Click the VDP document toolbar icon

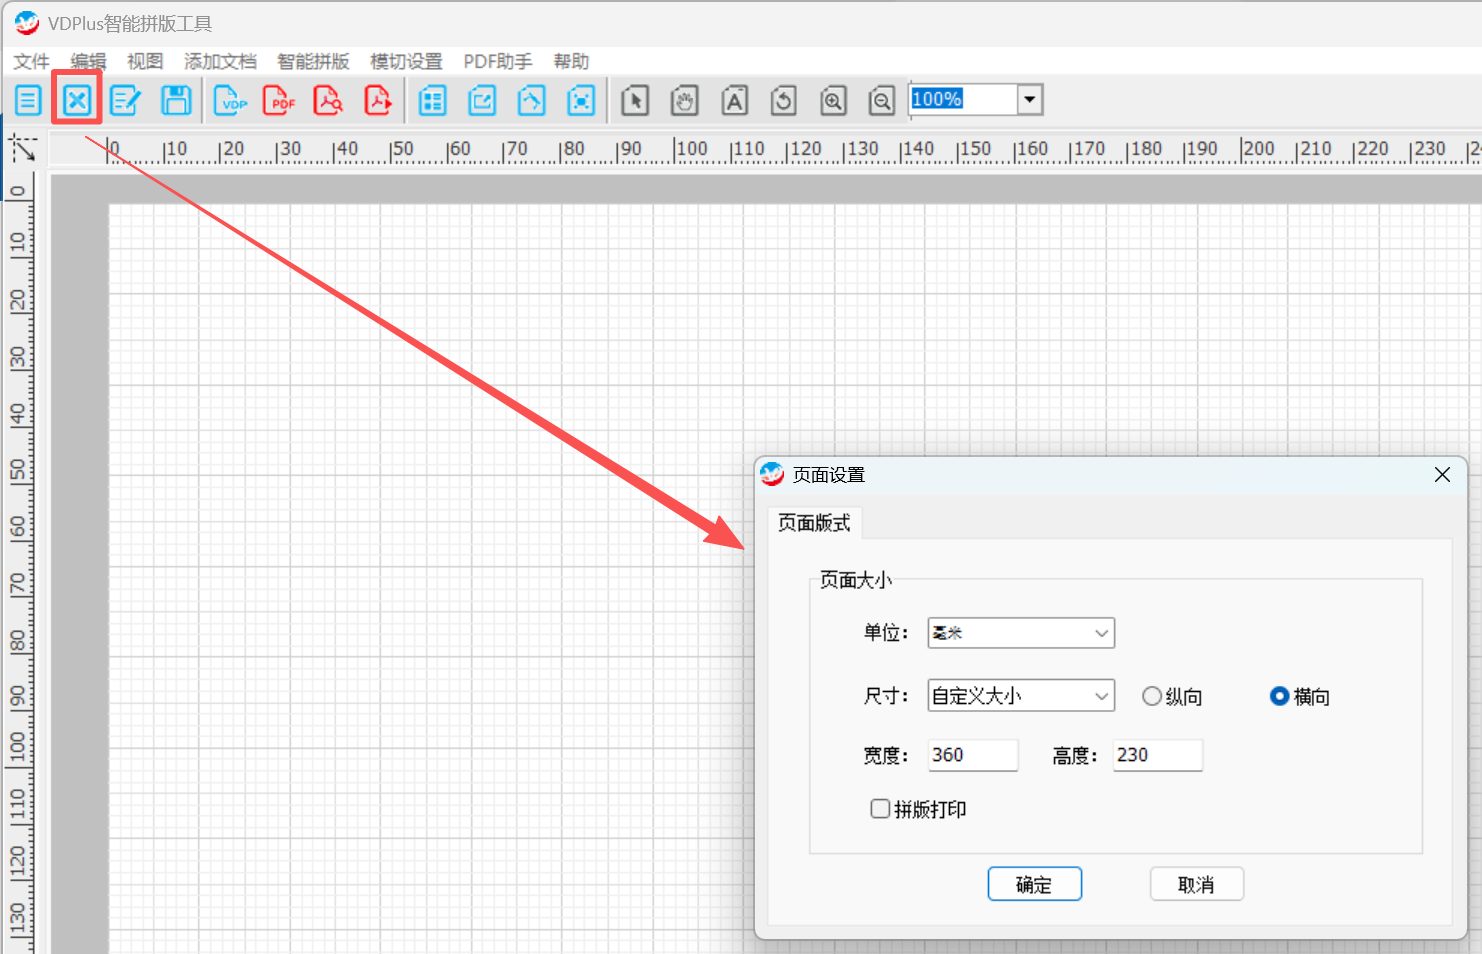231,100
